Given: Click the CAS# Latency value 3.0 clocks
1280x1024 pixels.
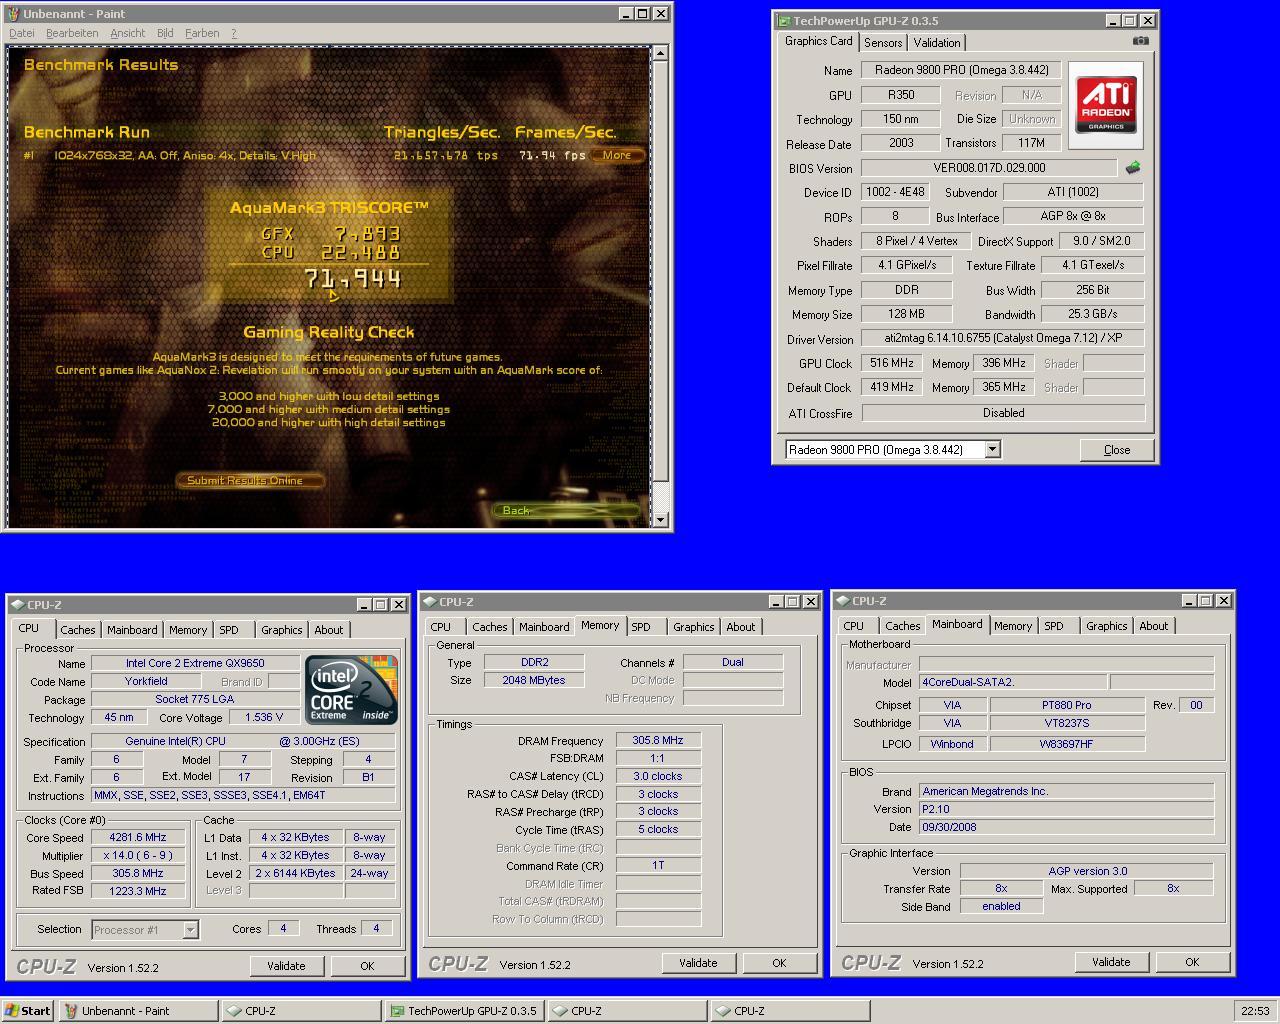Looking at the screenshot, I should (x=658, y=776).
